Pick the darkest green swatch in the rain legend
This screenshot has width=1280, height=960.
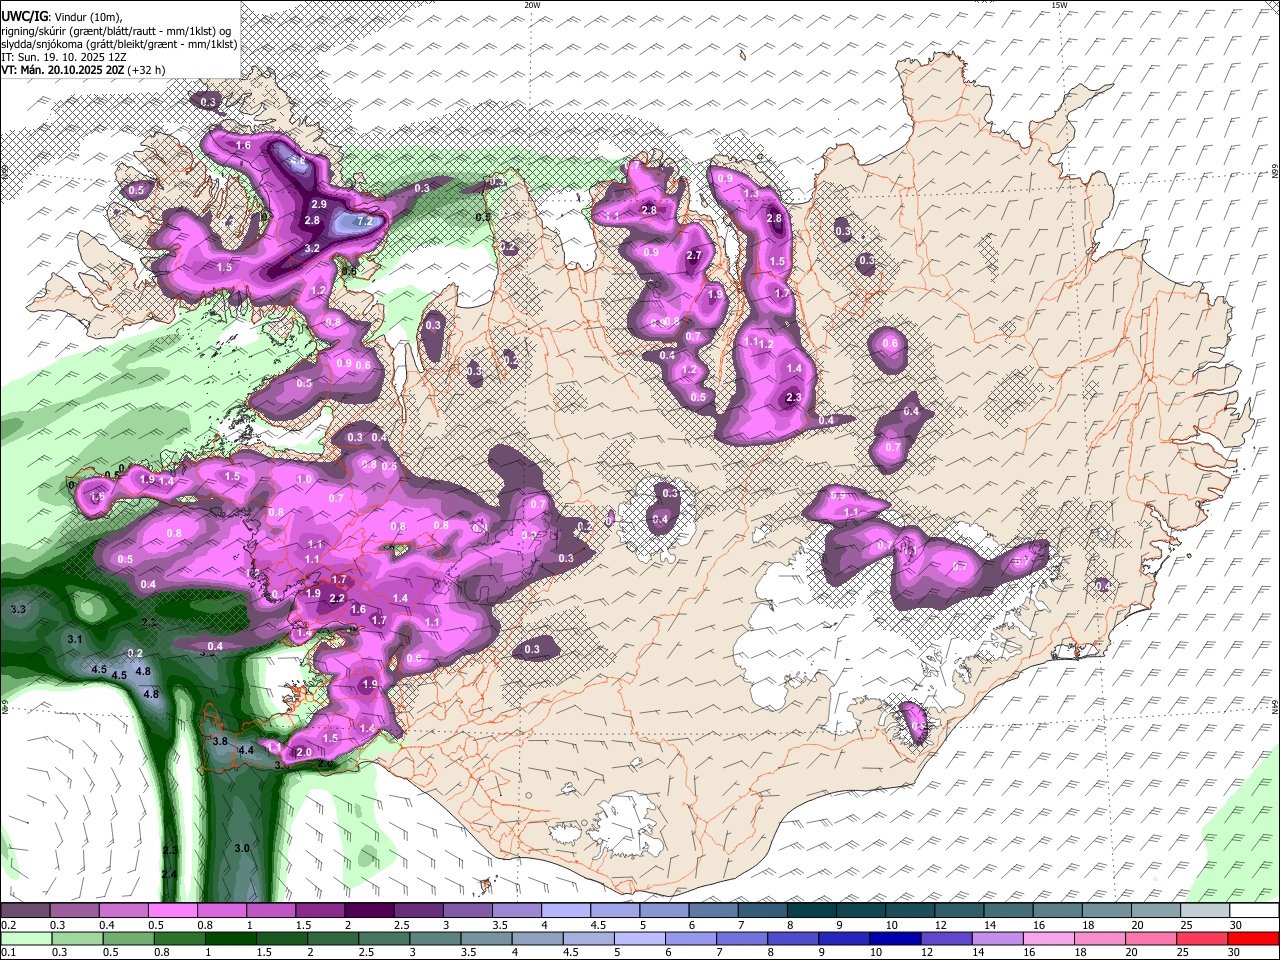229,938
